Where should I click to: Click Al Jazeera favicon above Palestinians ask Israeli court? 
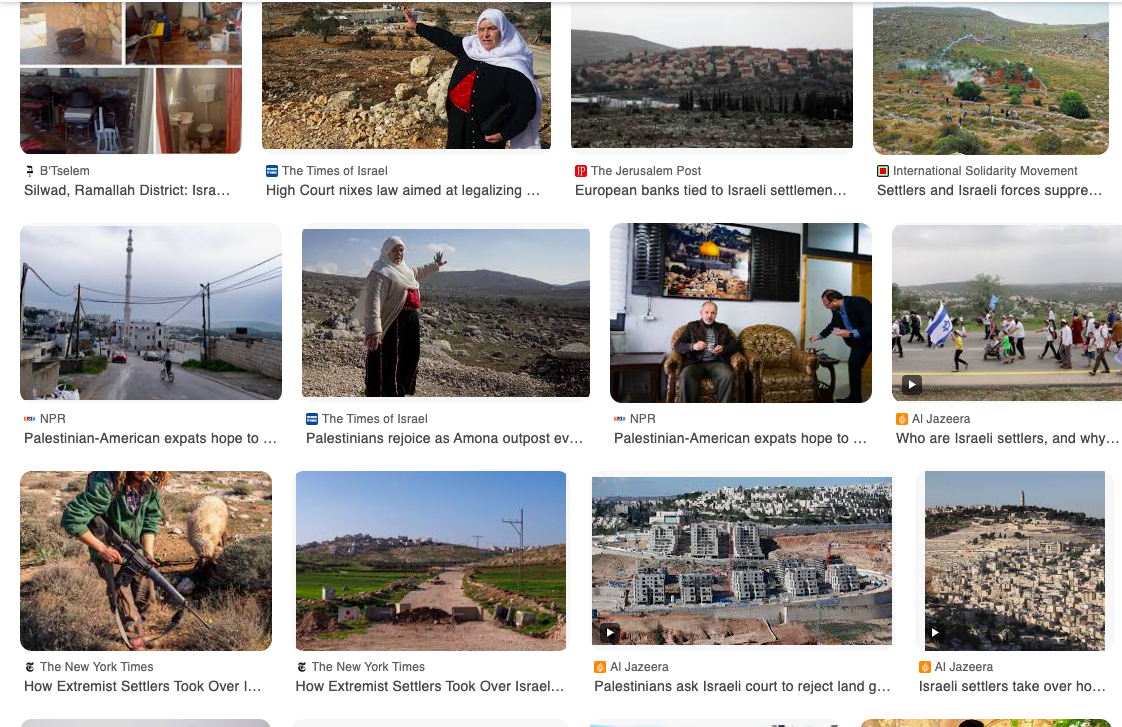[600, 667]
